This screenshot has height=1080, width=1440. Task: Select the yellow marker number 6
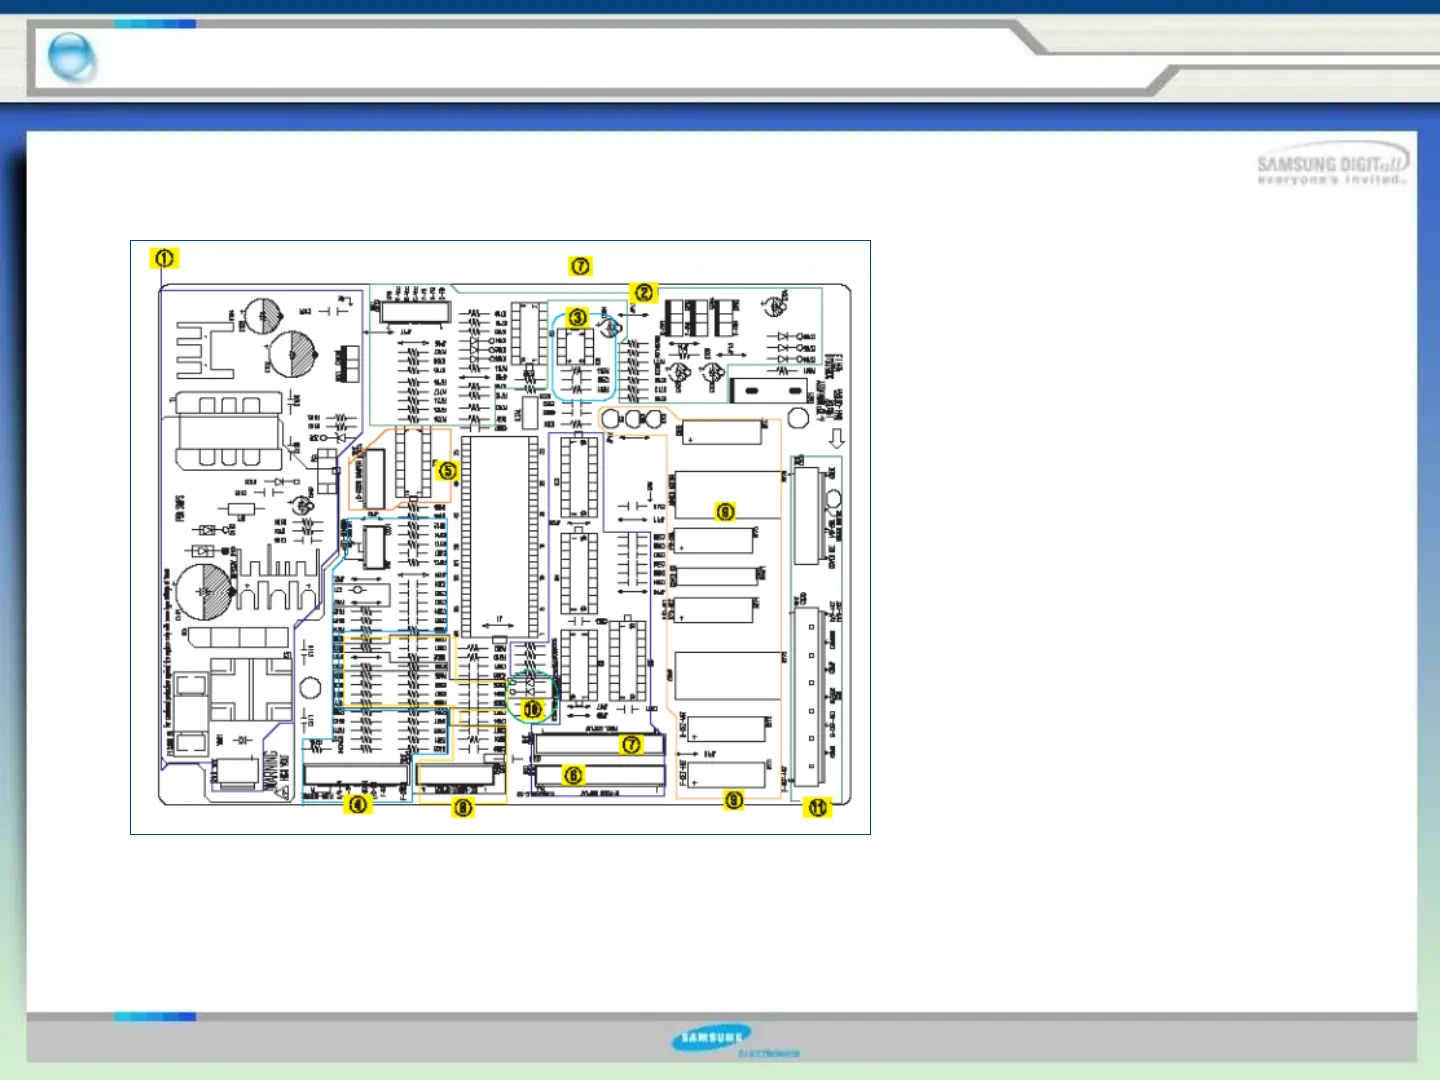574,776
